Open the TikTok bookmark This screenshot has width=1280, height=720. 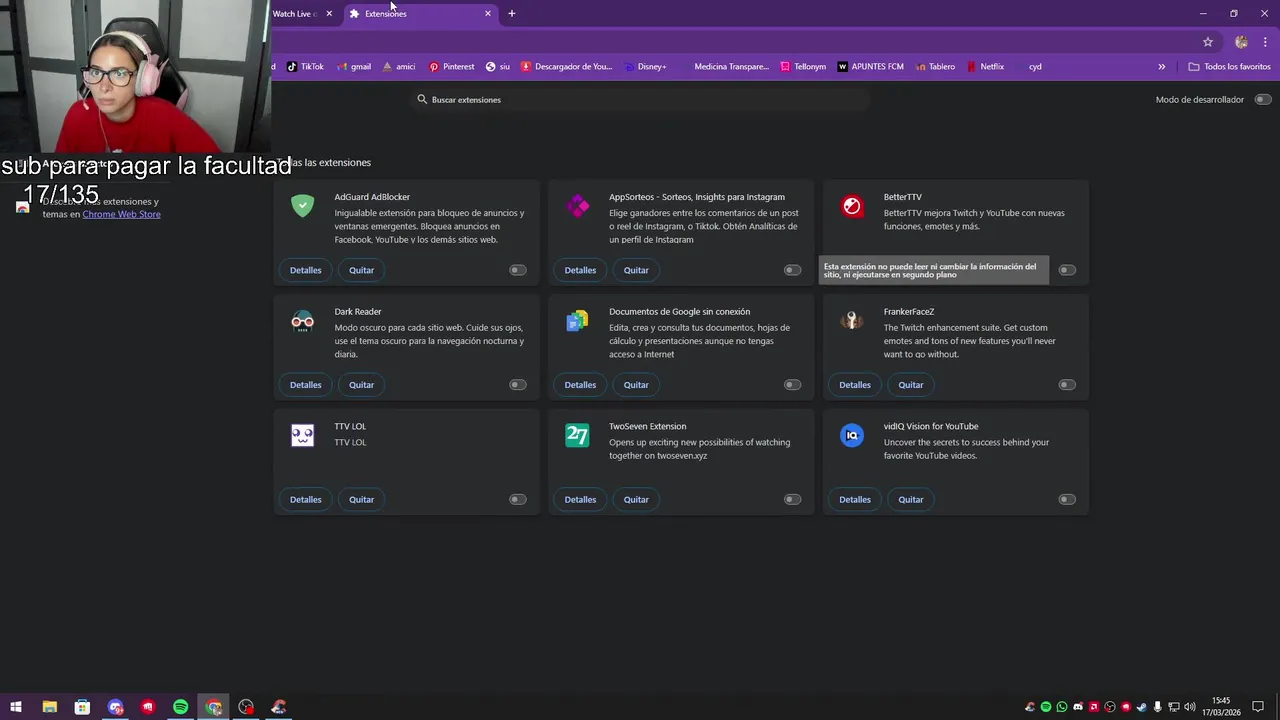305,67
